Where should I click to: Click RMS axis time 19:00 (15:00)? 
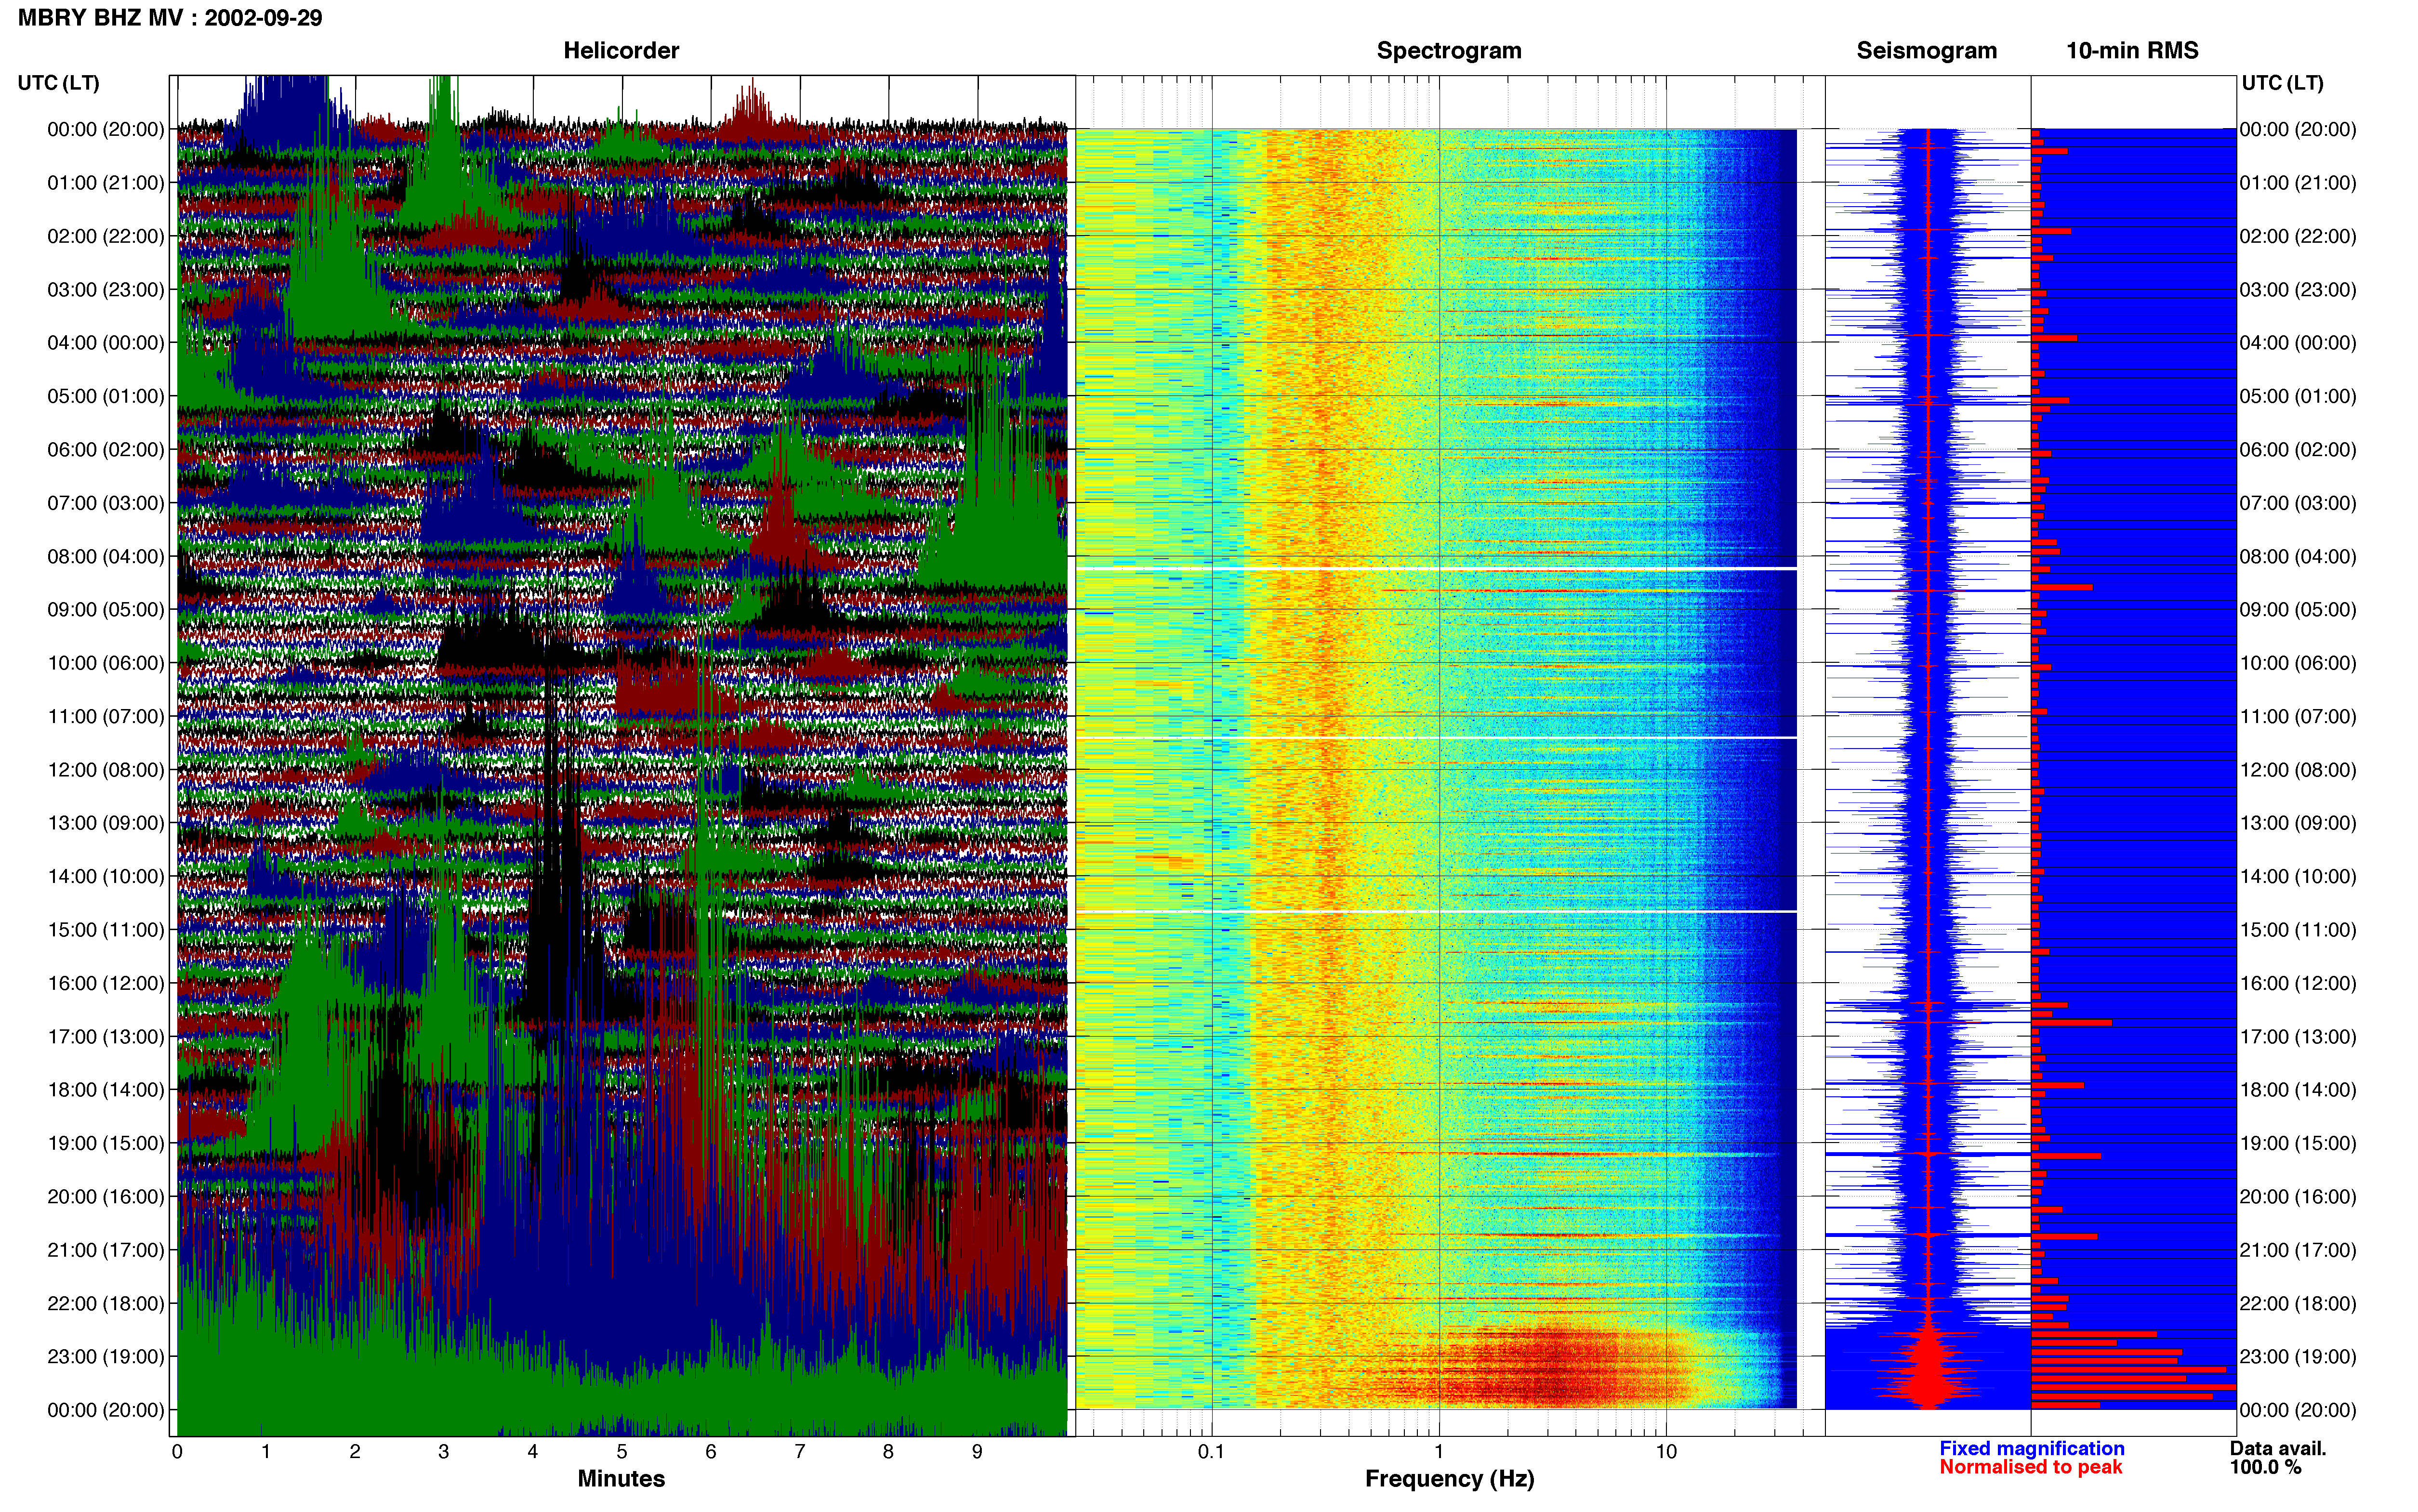tap(2298, 1143)
